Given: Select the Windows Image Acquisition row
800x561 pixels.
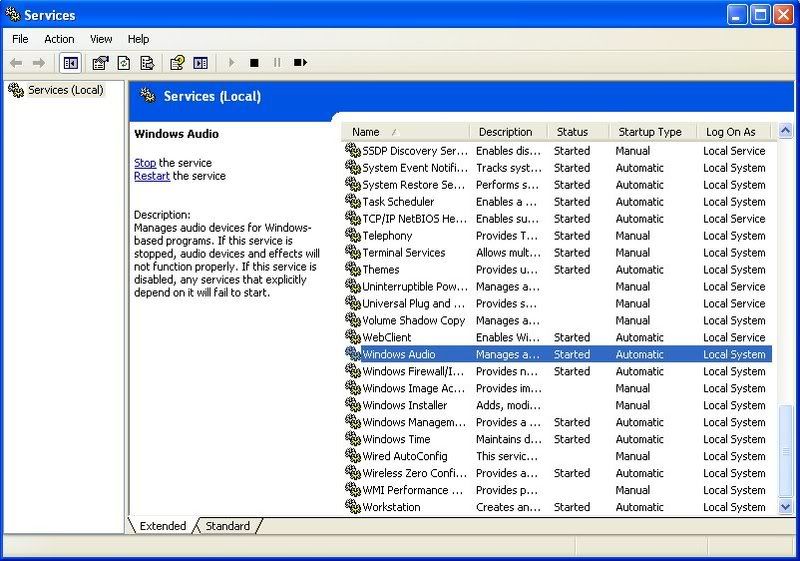Looking at the screenshot, I should 558,388.
